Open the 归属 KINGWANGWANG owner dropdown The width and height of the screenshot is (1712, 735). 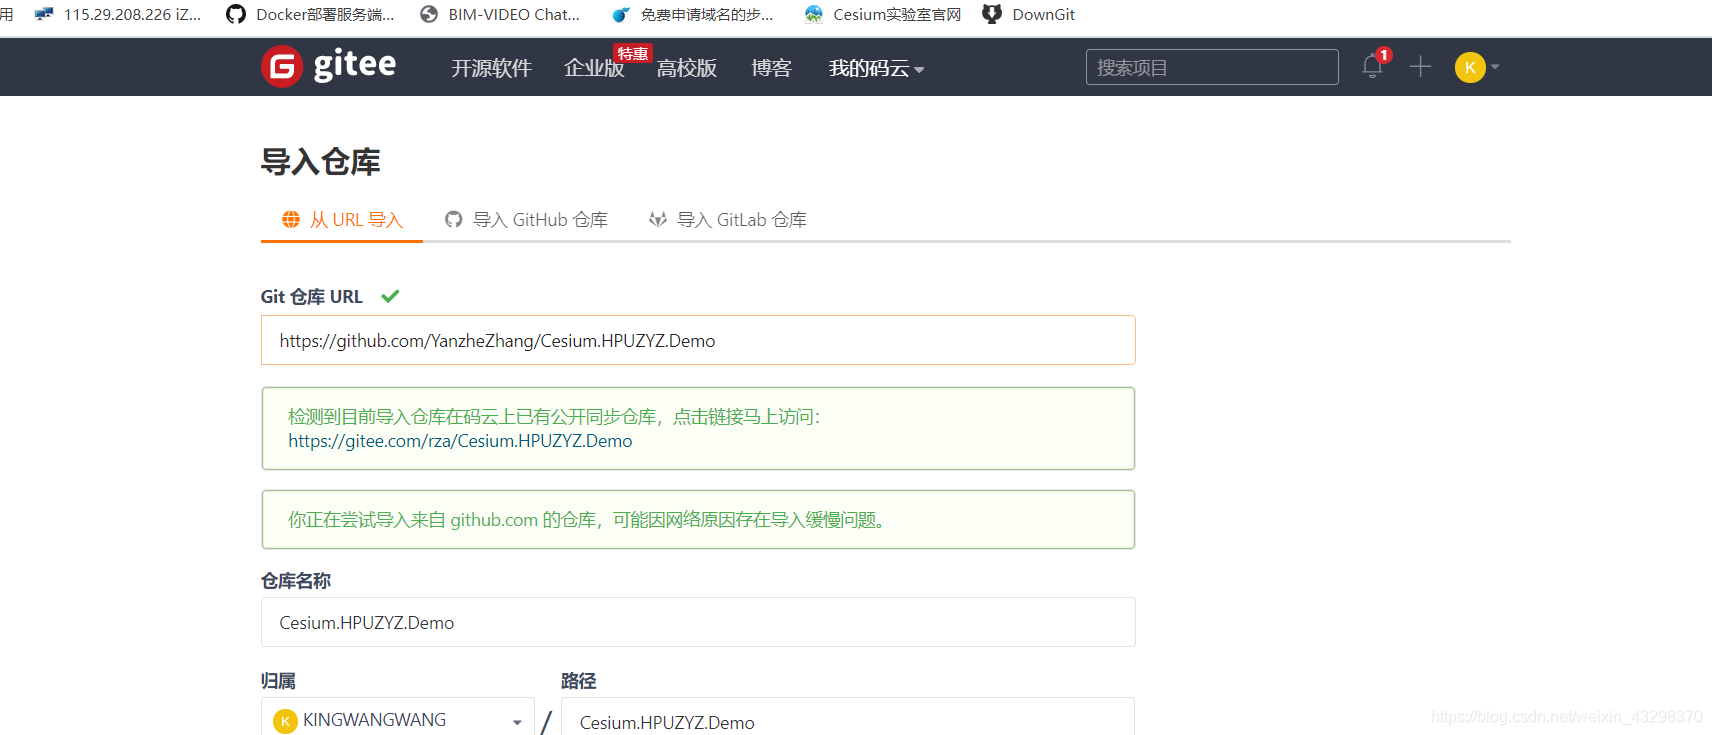coord(398,720)
